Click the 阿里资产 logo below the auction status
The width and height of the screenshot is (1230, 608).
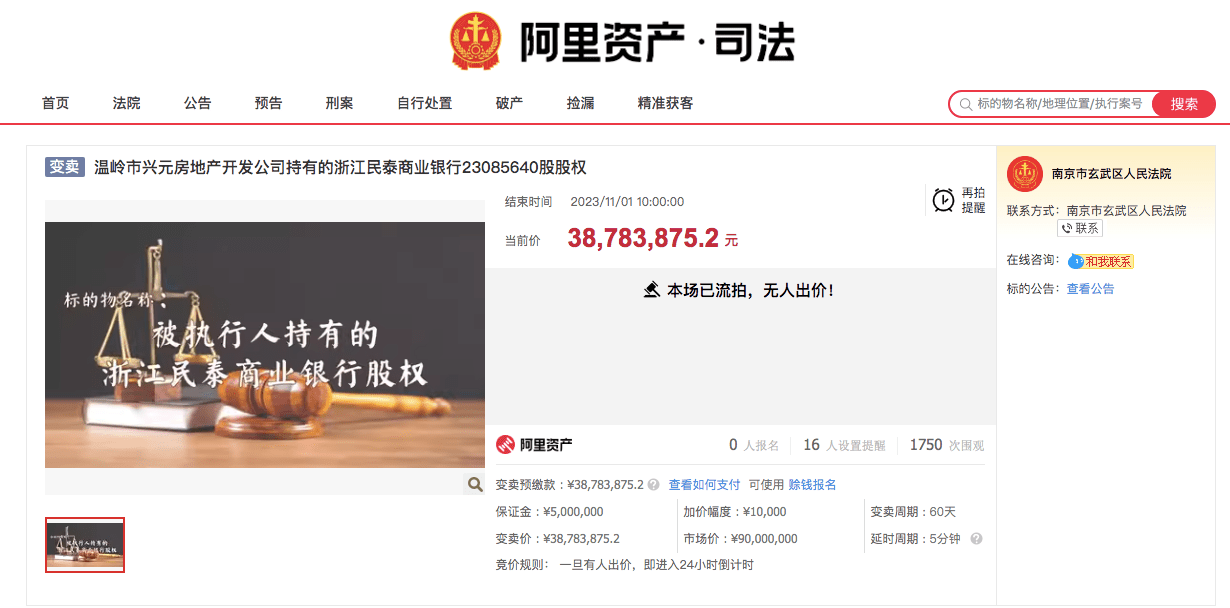534,445
